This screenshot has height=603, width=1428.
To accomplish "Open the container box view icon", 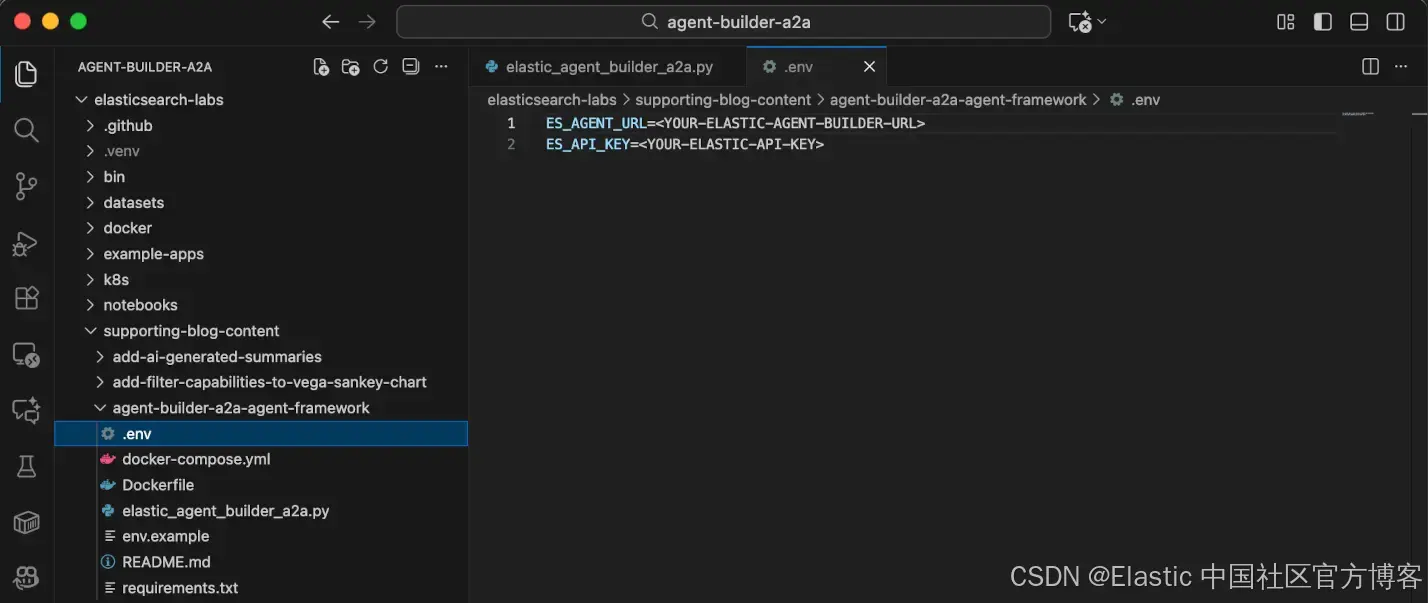I will (x=27, y=522).
